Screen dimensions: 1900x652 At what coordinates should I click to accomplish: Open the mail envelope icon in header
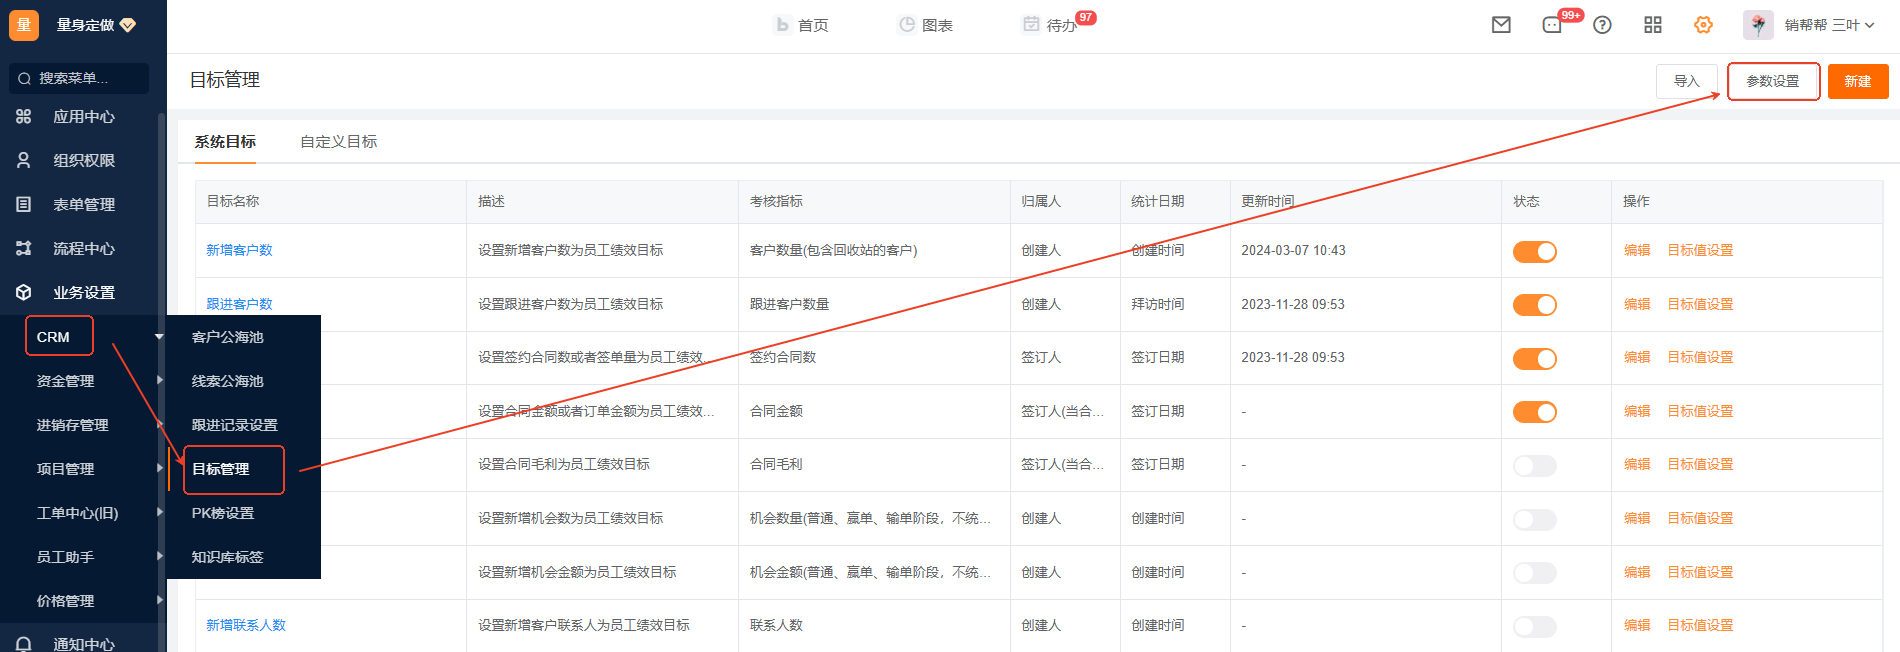point(1501,25)
